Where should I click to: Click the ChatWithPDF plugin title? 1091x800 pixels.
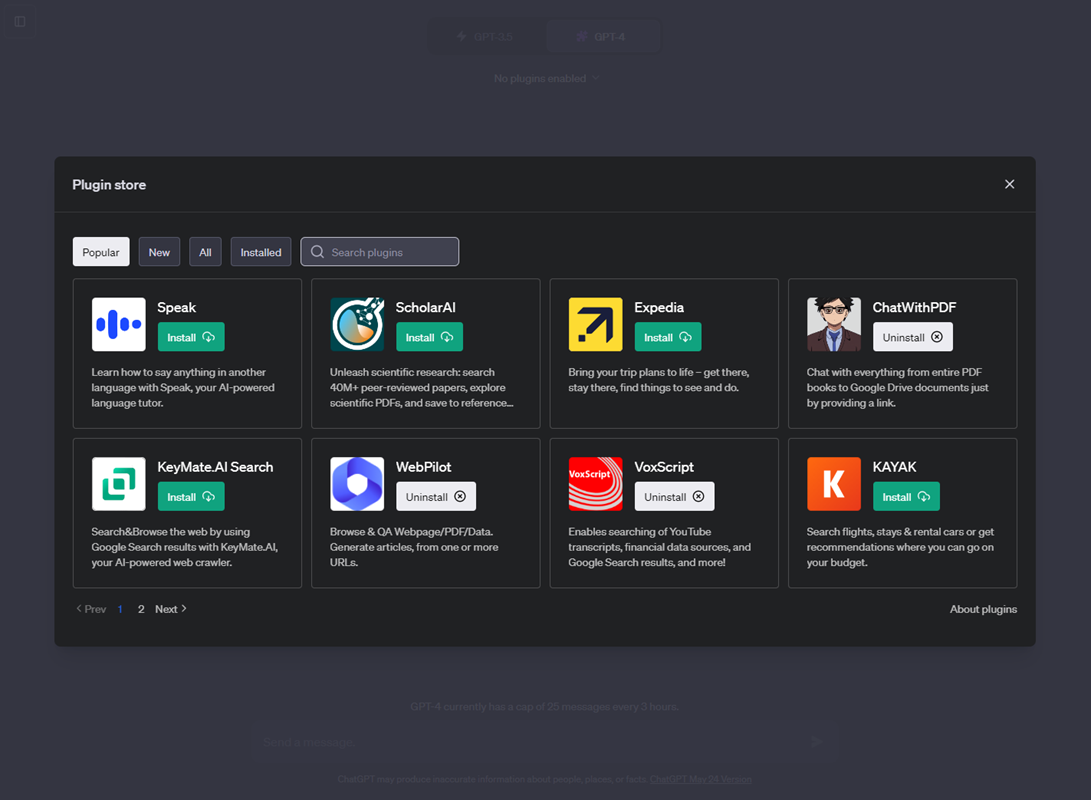[x=914, y=307]
